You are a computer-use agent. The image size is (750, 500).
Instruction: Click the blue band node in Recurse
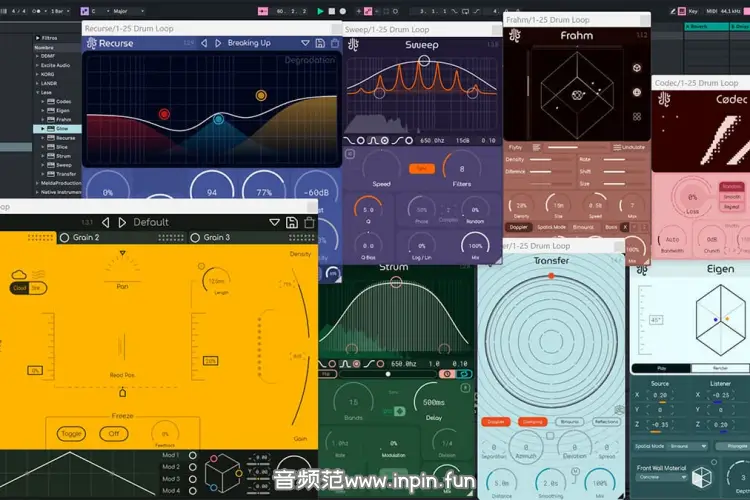pos(218,119)
